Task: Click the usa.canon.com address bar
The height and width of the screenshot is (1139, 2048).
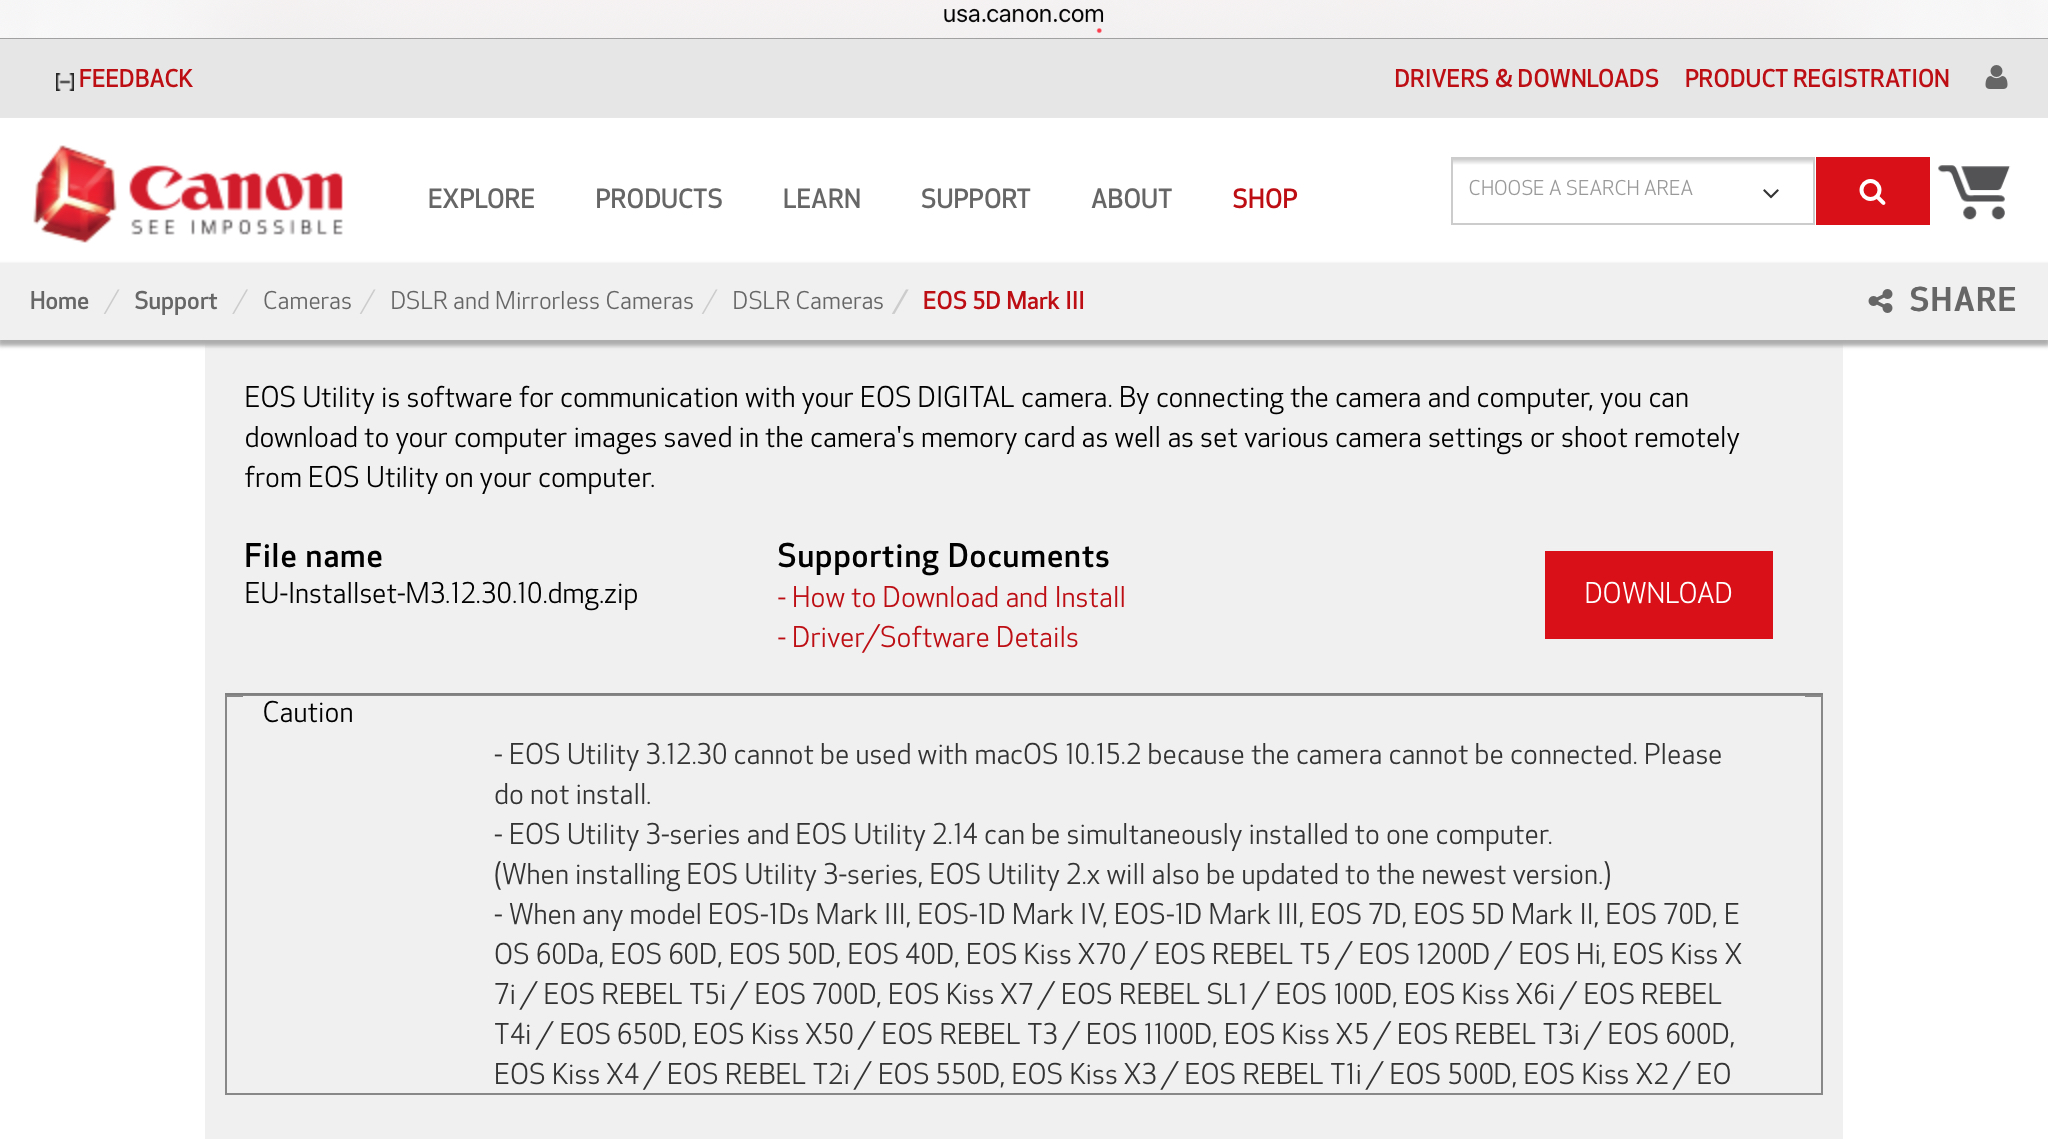Action: point(1023,15)
